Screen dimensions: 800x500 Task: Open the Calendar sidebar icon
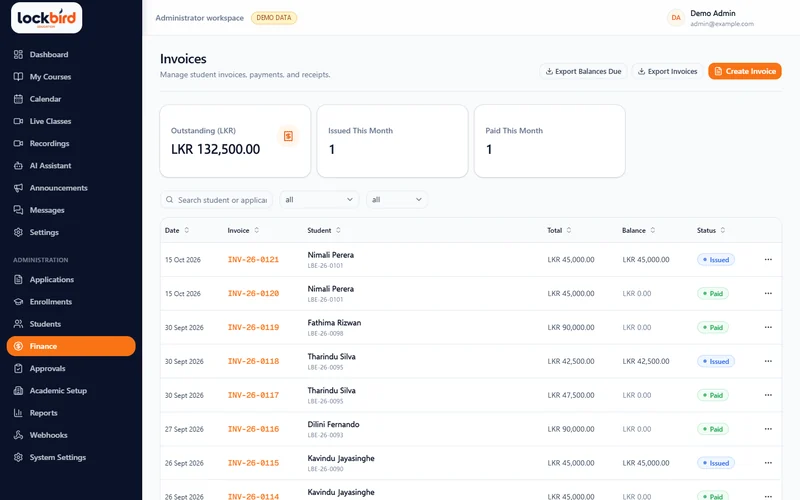coord(18,99)
